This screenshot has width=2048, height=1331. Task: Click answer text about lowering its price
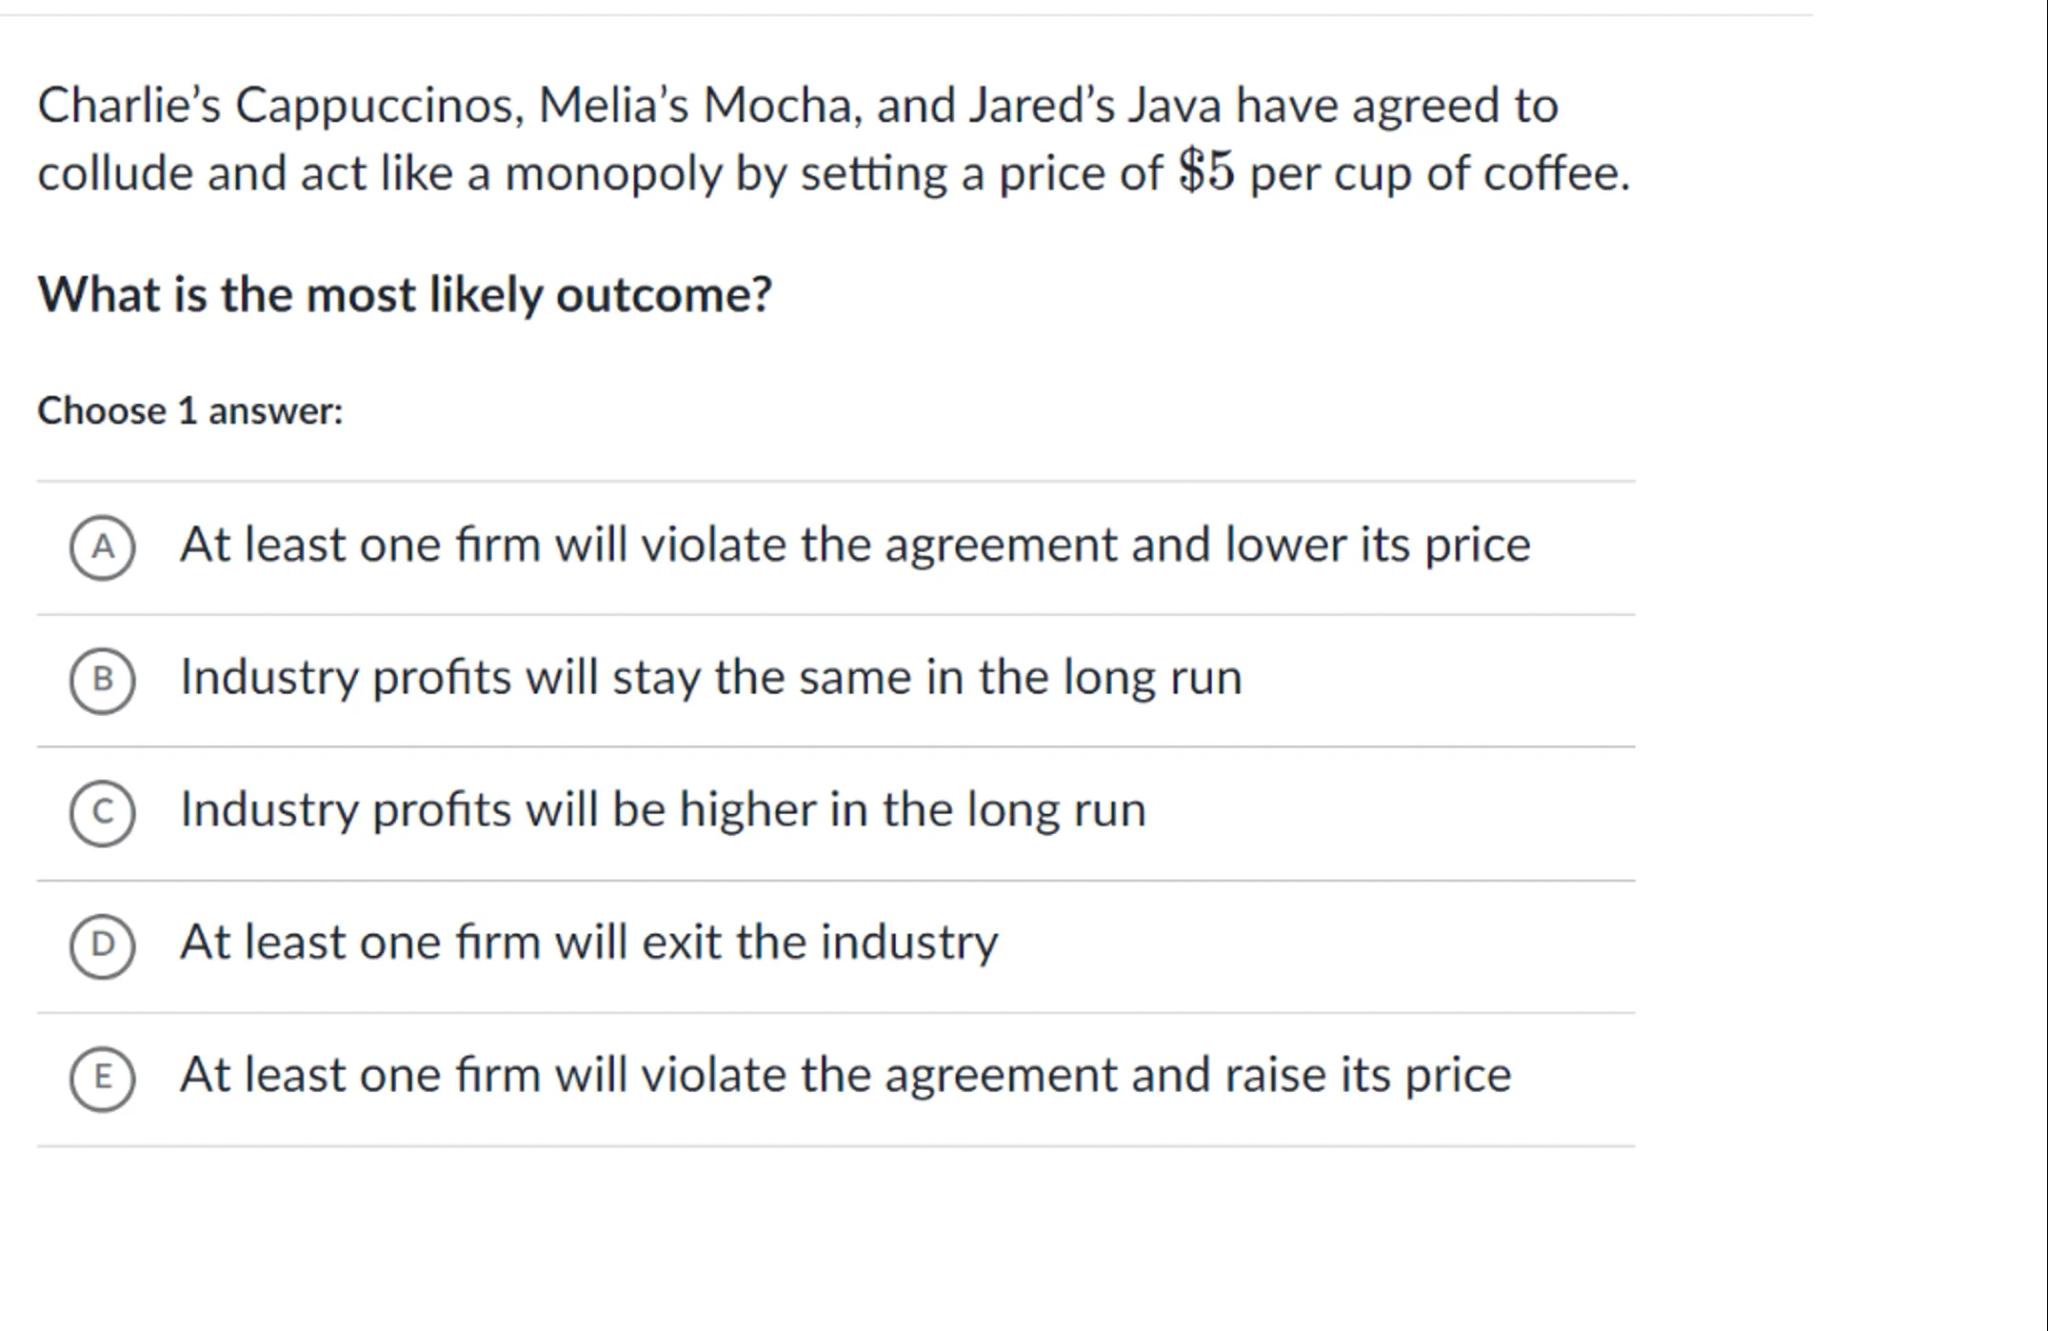[x=854, y=546]
